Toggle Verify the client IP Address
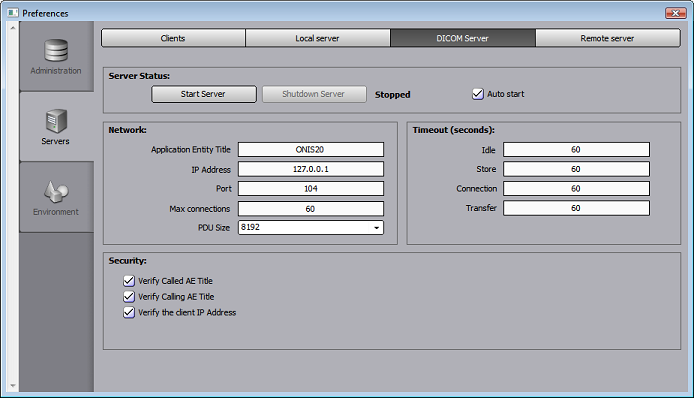 [129, 313]
